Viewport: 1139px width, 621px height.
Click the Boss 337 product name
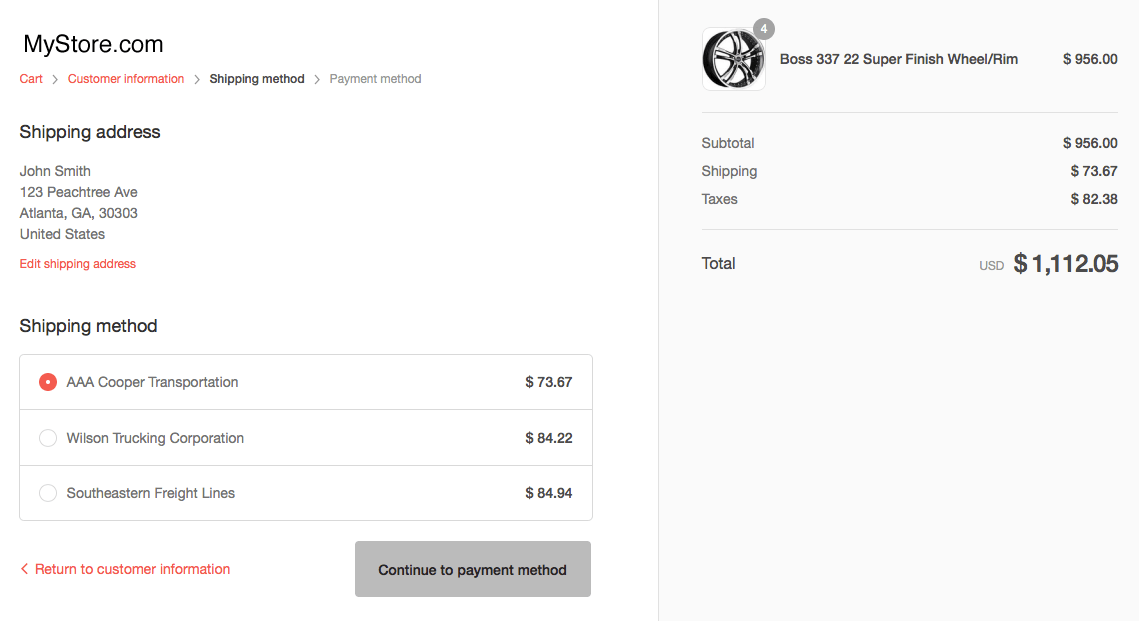(899, 59)
